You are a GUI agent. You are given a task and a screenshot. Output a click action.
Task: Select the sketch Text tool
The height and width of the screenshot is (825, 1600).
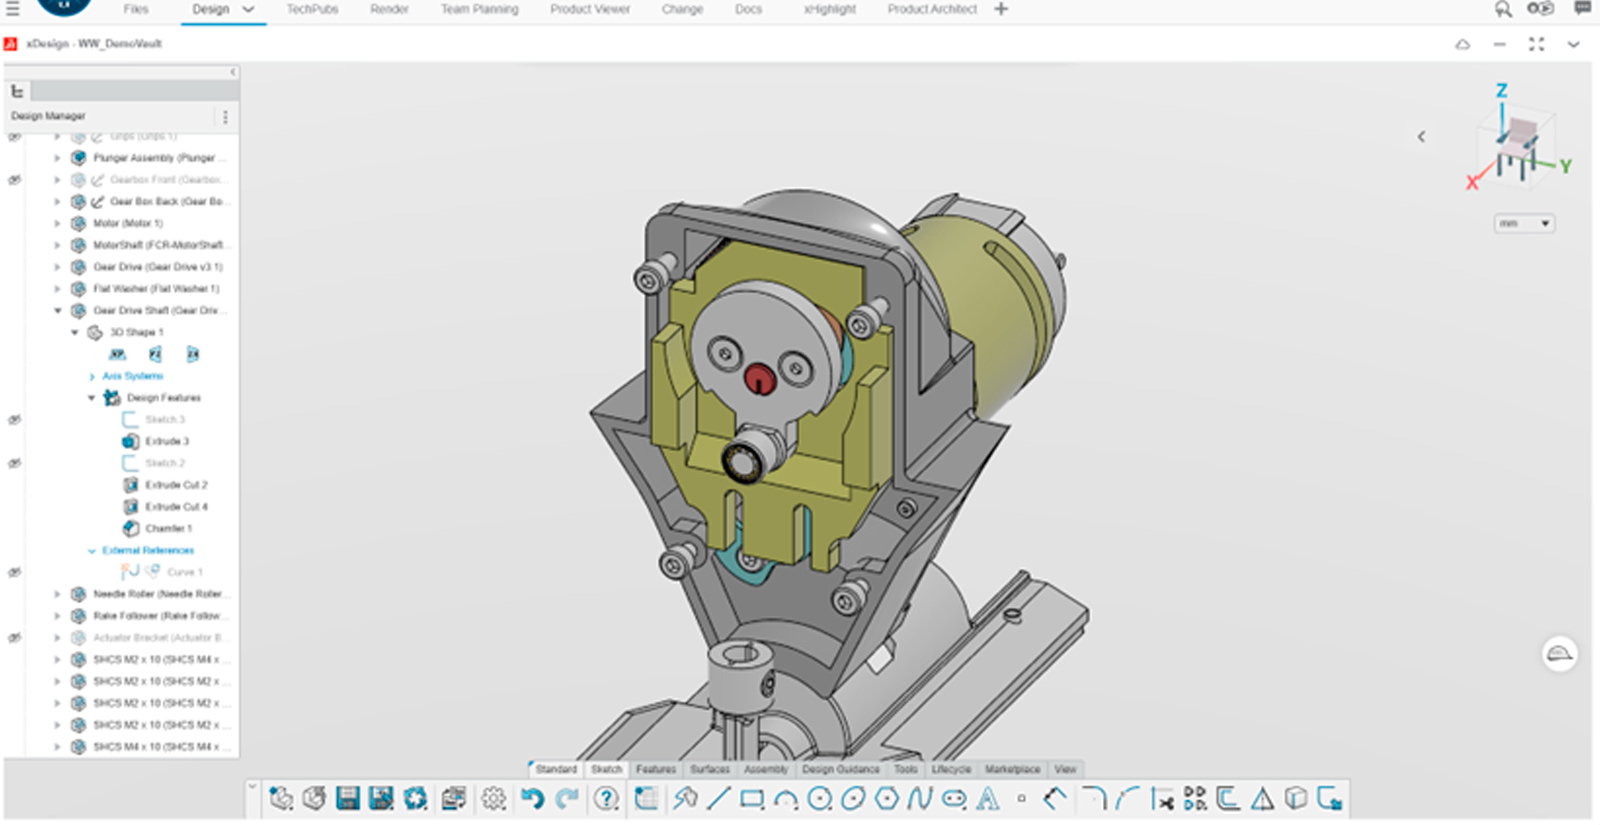point(987,798)
